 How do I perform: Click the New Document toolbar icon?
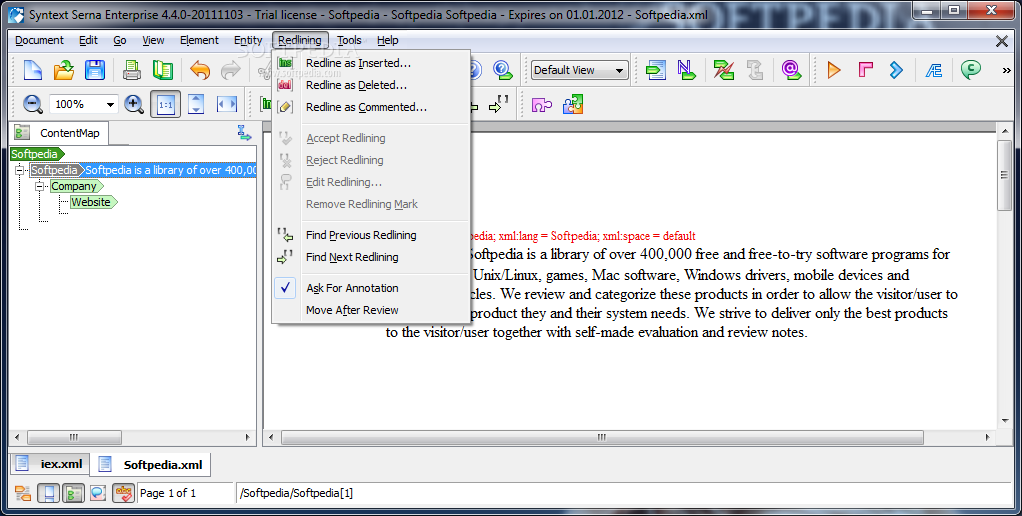point(33,70)
